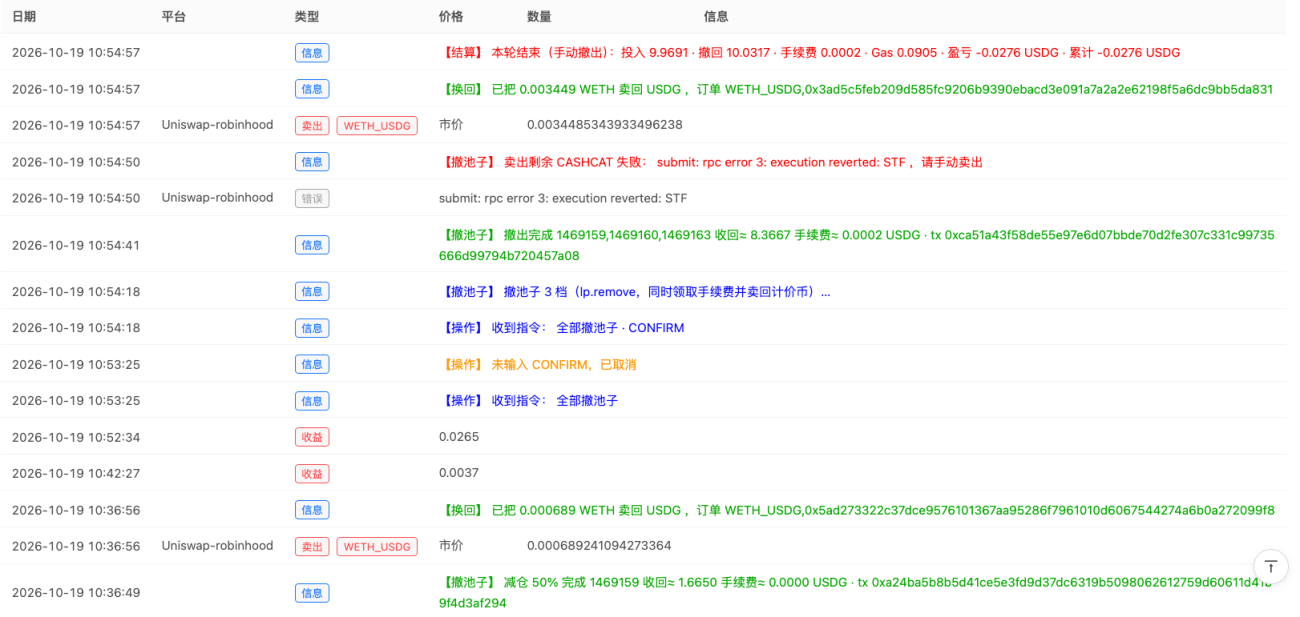Click 市价 in the 0.000689241094273364 row
Image resolution: width=1300 pixels, height=617 pixels.
(x=451, y=546)
